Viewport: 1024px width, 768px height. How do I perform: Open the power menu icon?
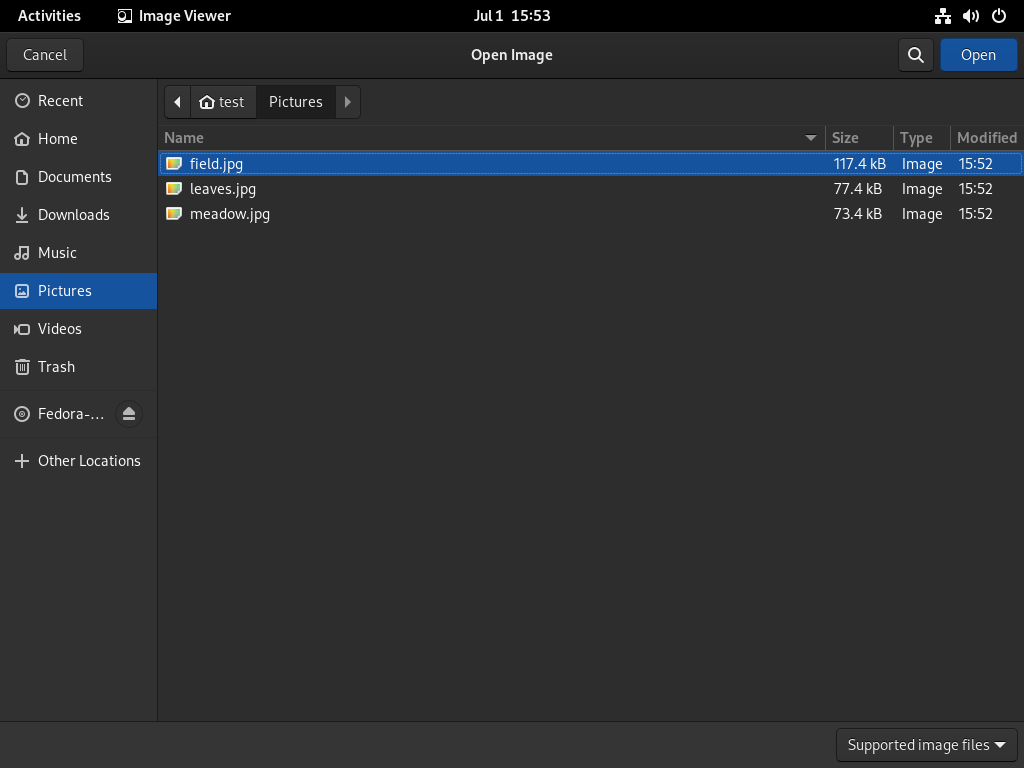999,16
